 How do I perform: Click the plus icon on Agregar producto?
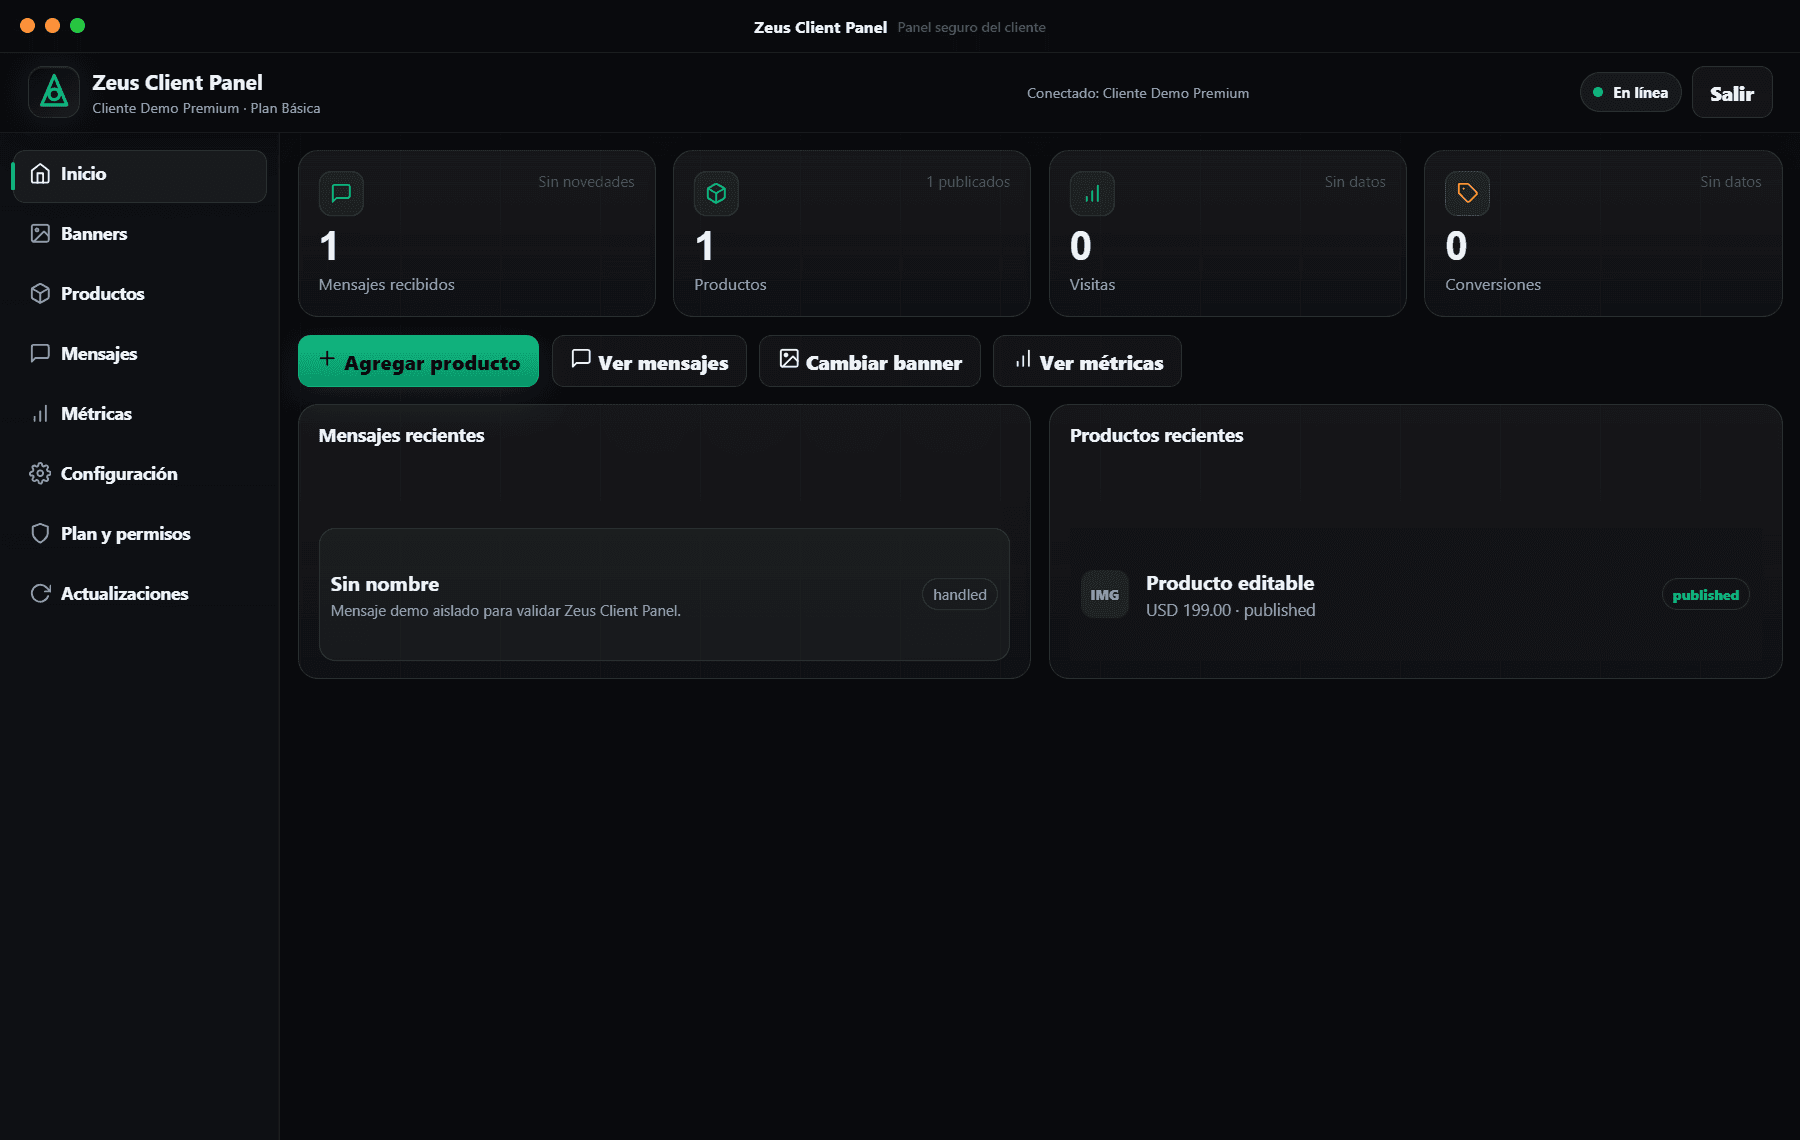pyautogui.click(x=327, y=359)
